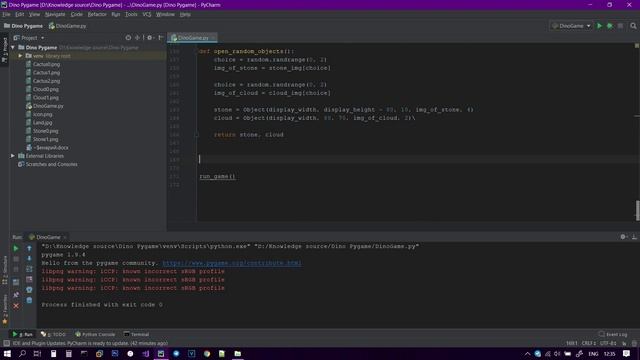The width and height of the screenshot is (640, 360).
Task: Open the Run tool window button
Action: tap(23, 334)
